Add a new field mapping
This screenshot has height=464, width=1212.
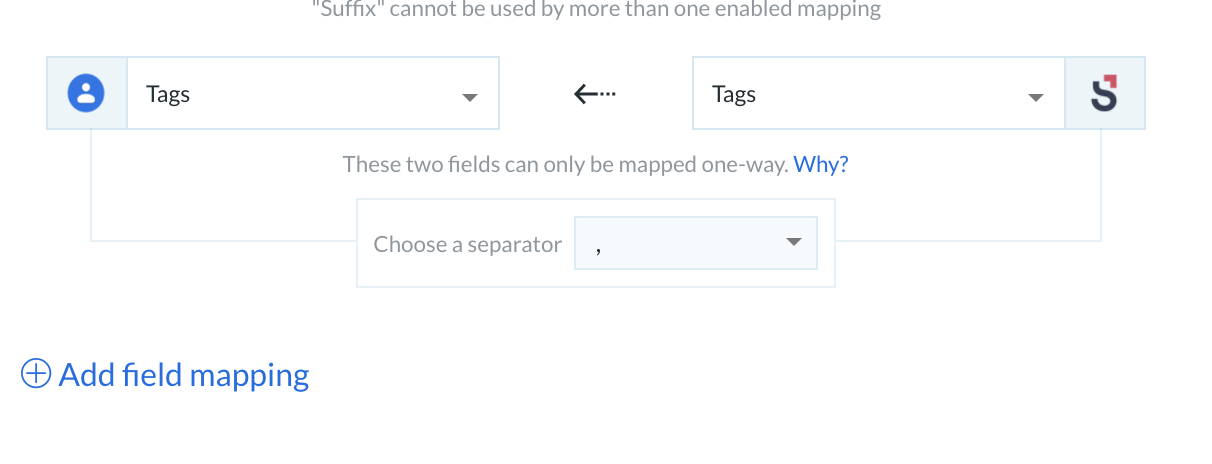165,374
